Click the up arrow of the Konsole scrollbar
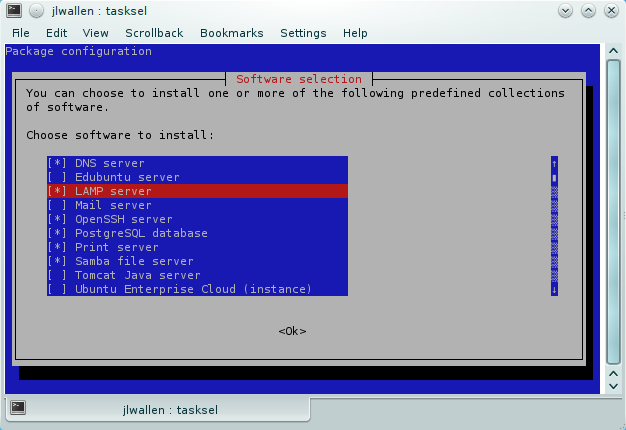 tap(613, 51)
